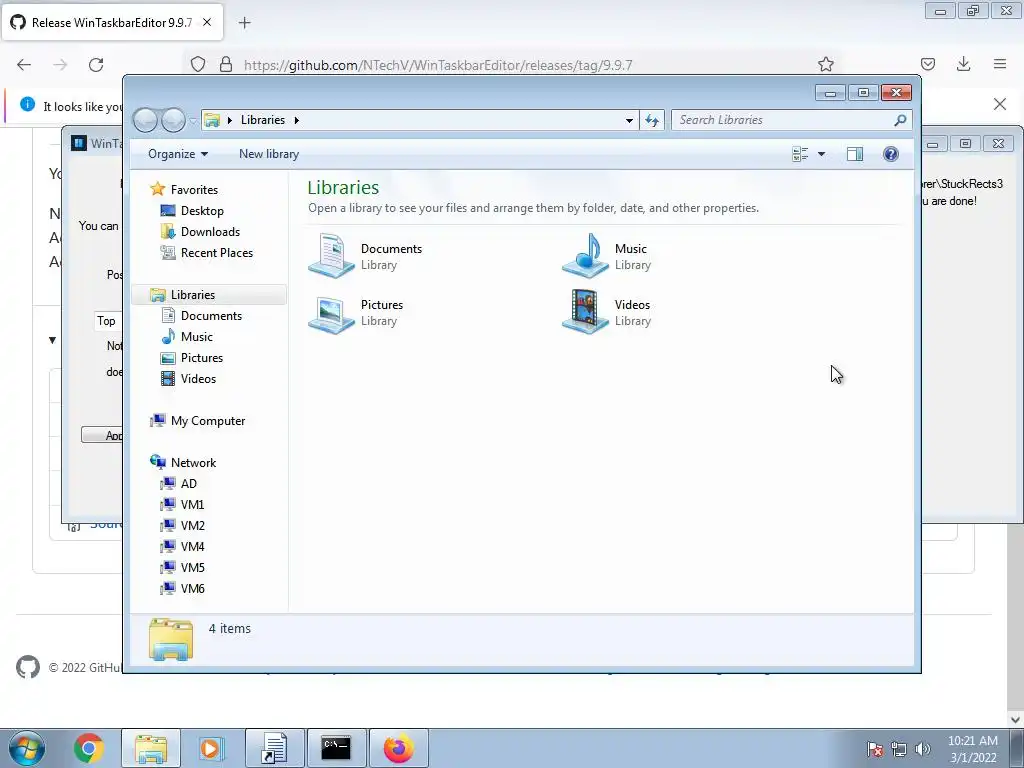Click Libraries breadcrumb in address bar
1024x768 pixels.
tap(263, 120)
